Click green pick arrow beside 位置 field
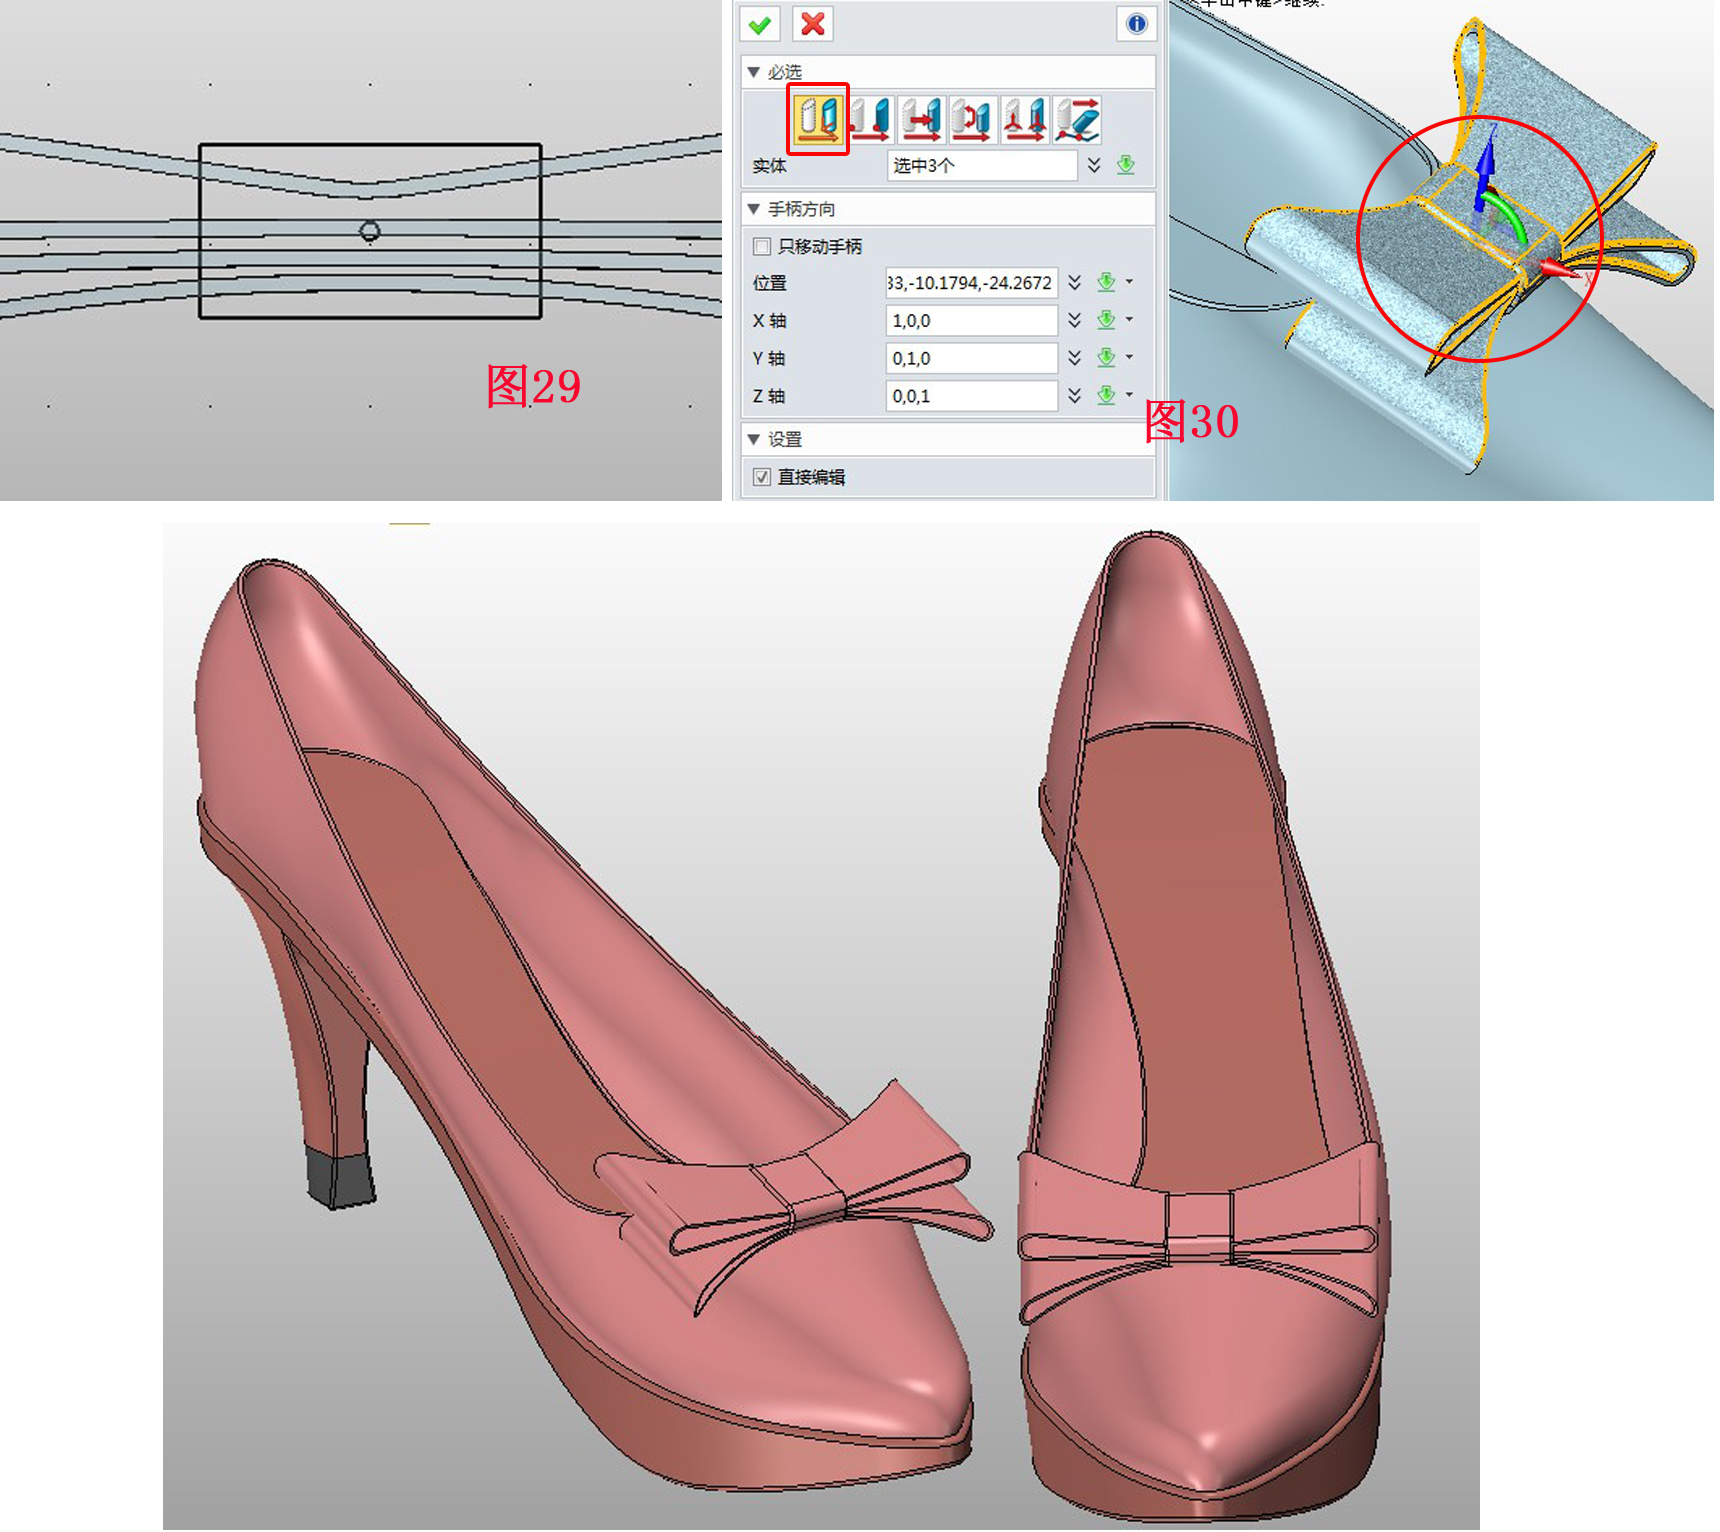 (x=1106, y=283)
